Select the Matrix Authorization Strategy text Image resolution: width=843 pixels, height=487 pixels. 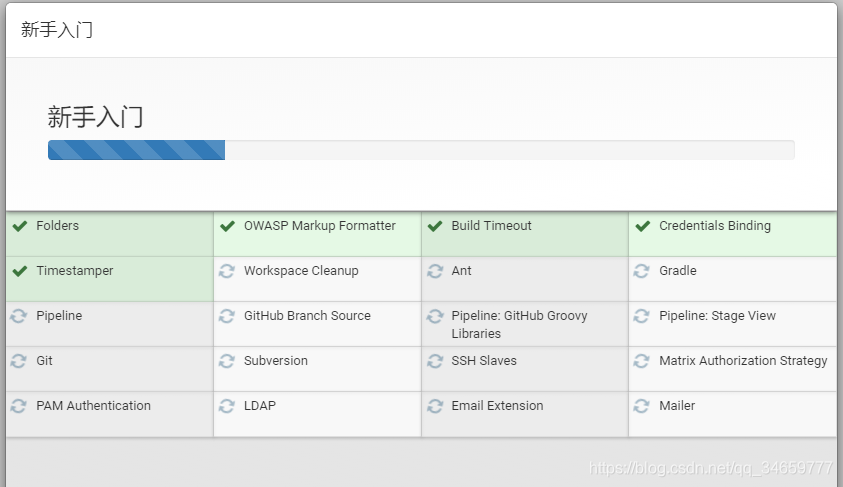[744, 361]
